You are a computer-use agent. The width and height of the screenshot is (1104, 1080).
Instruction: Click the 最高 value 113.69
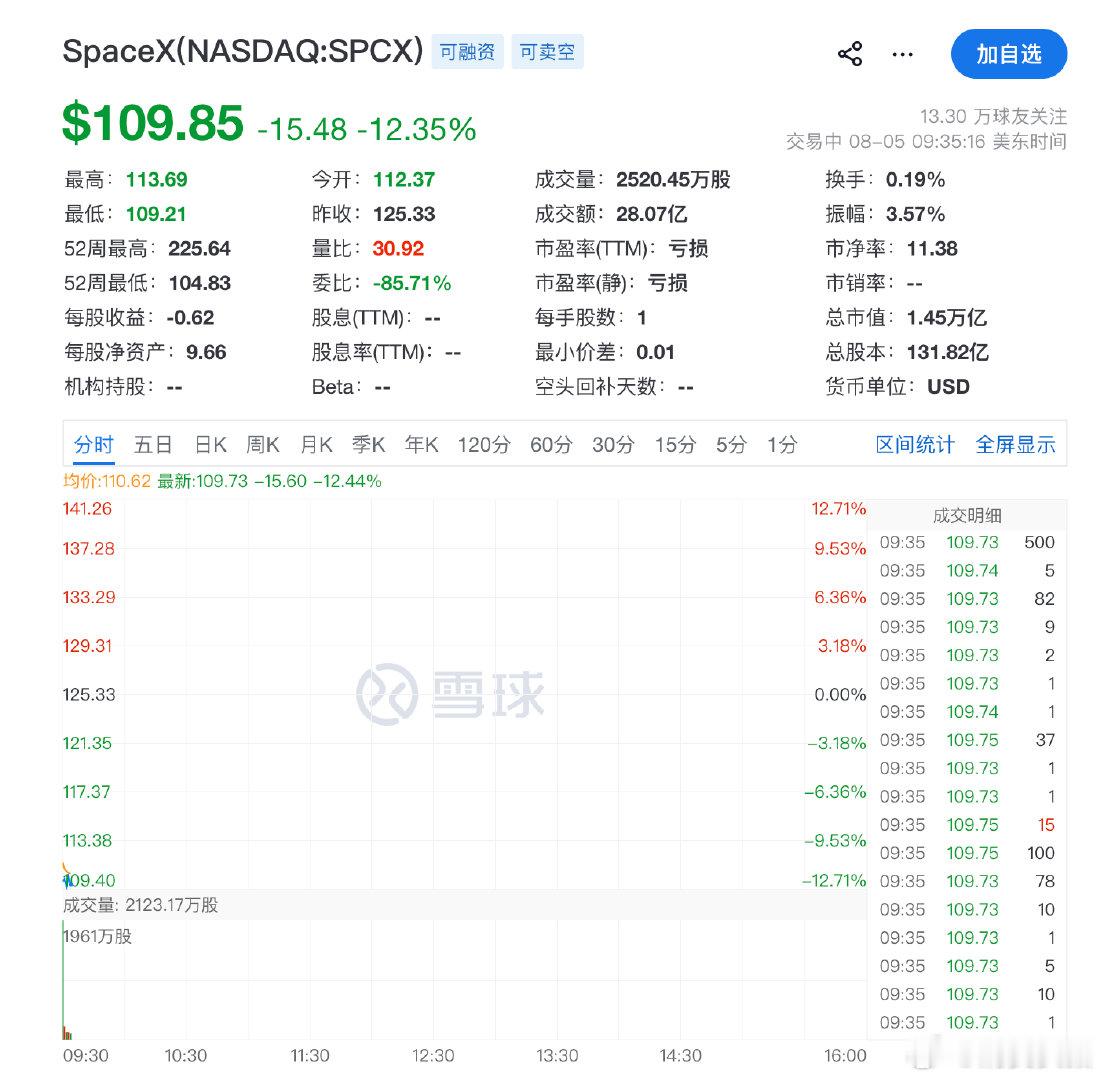[x=156, y=180]
